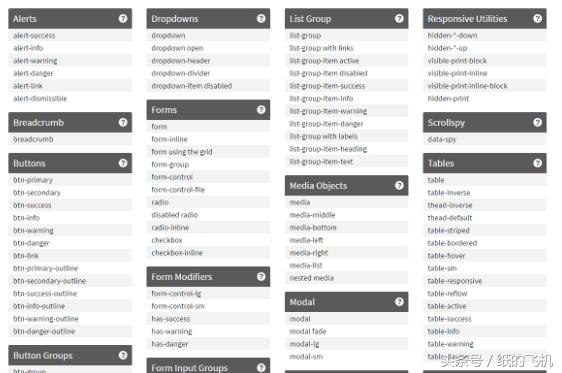The height and width of the screenshot is (373, 562).
Task: Open the Scrollspy help icon
Action: coord(537,123)
